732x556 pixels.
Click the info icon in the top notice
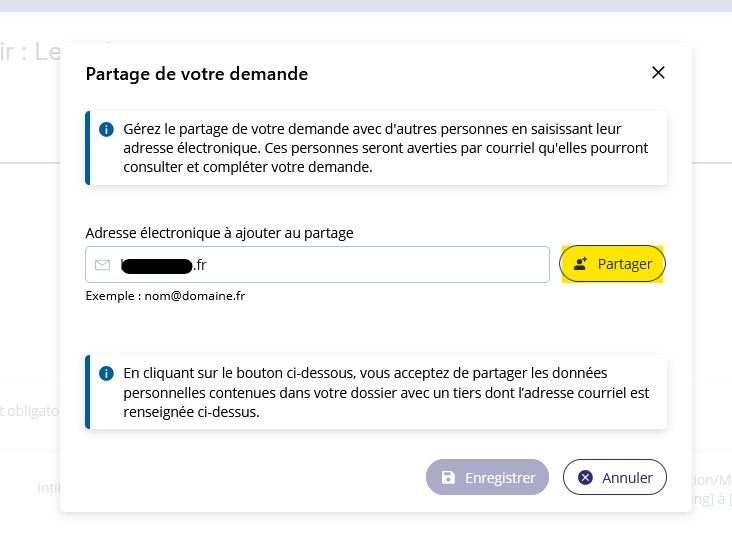coord(106,129)
